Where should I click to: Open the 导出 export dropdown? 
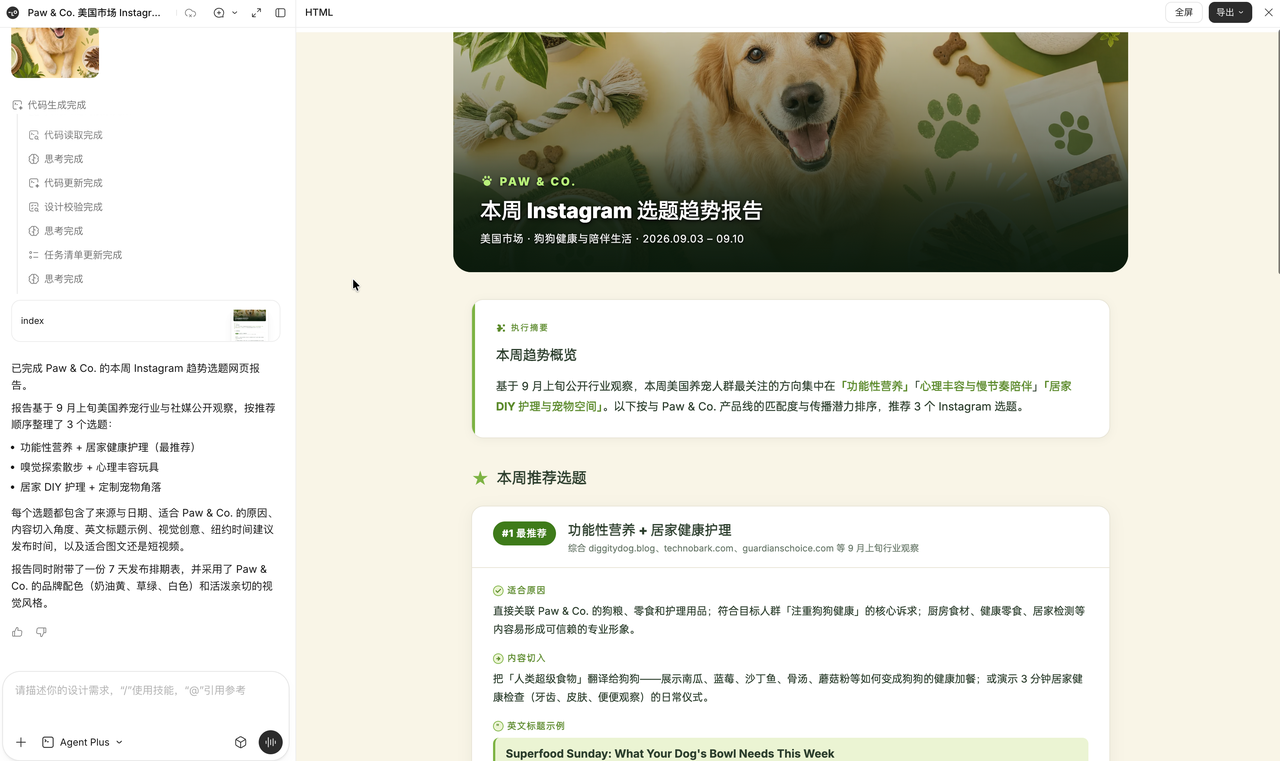(x=1230, y=13)
